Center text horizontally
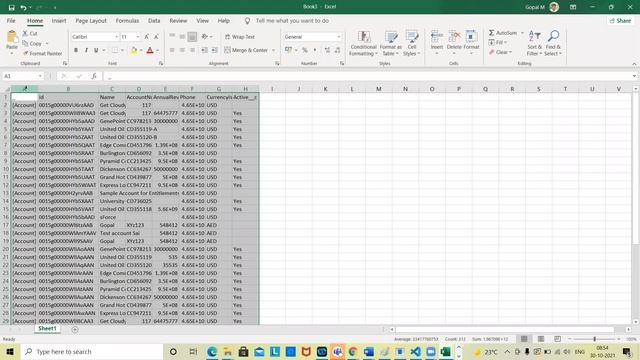Image resolution: width=640 pixels, height=360 pixels. click(x=182, y=50)
